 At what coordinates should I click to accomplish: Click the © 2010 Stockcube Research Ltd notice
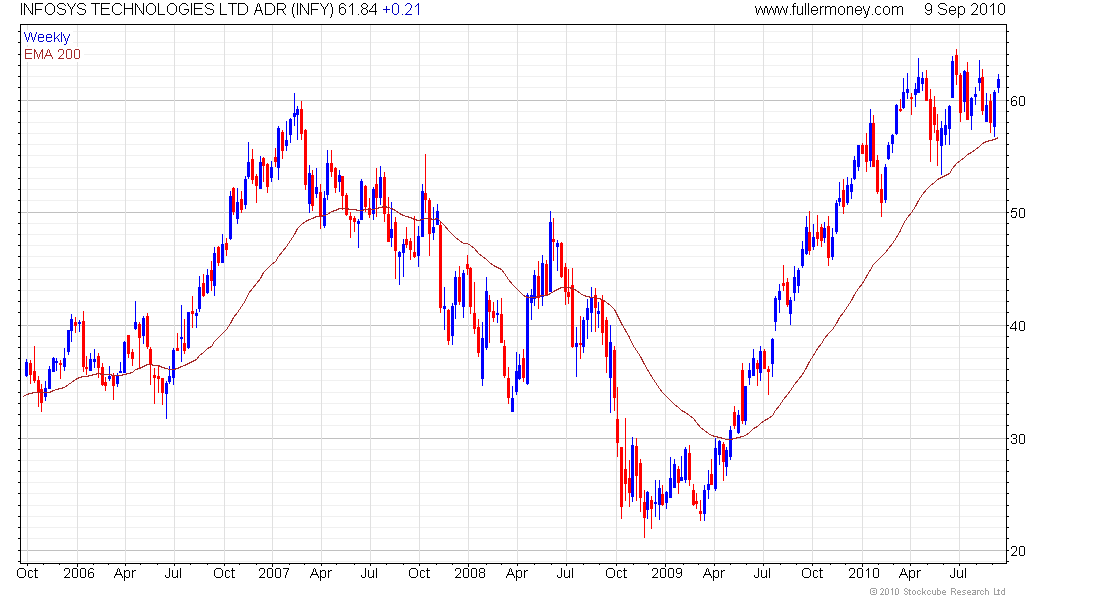[x=937, y=592]
